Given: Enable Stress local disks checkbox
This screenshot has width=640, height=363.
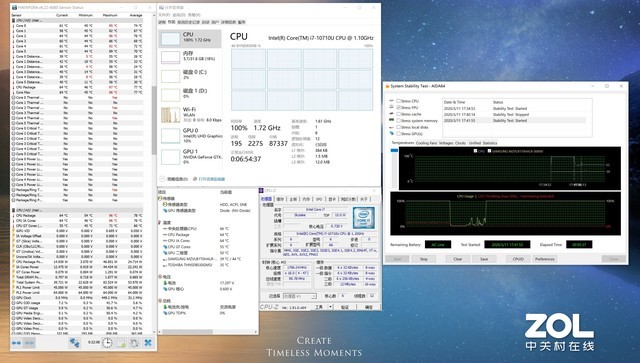Looking at the screenshot, I should (399, 127).
